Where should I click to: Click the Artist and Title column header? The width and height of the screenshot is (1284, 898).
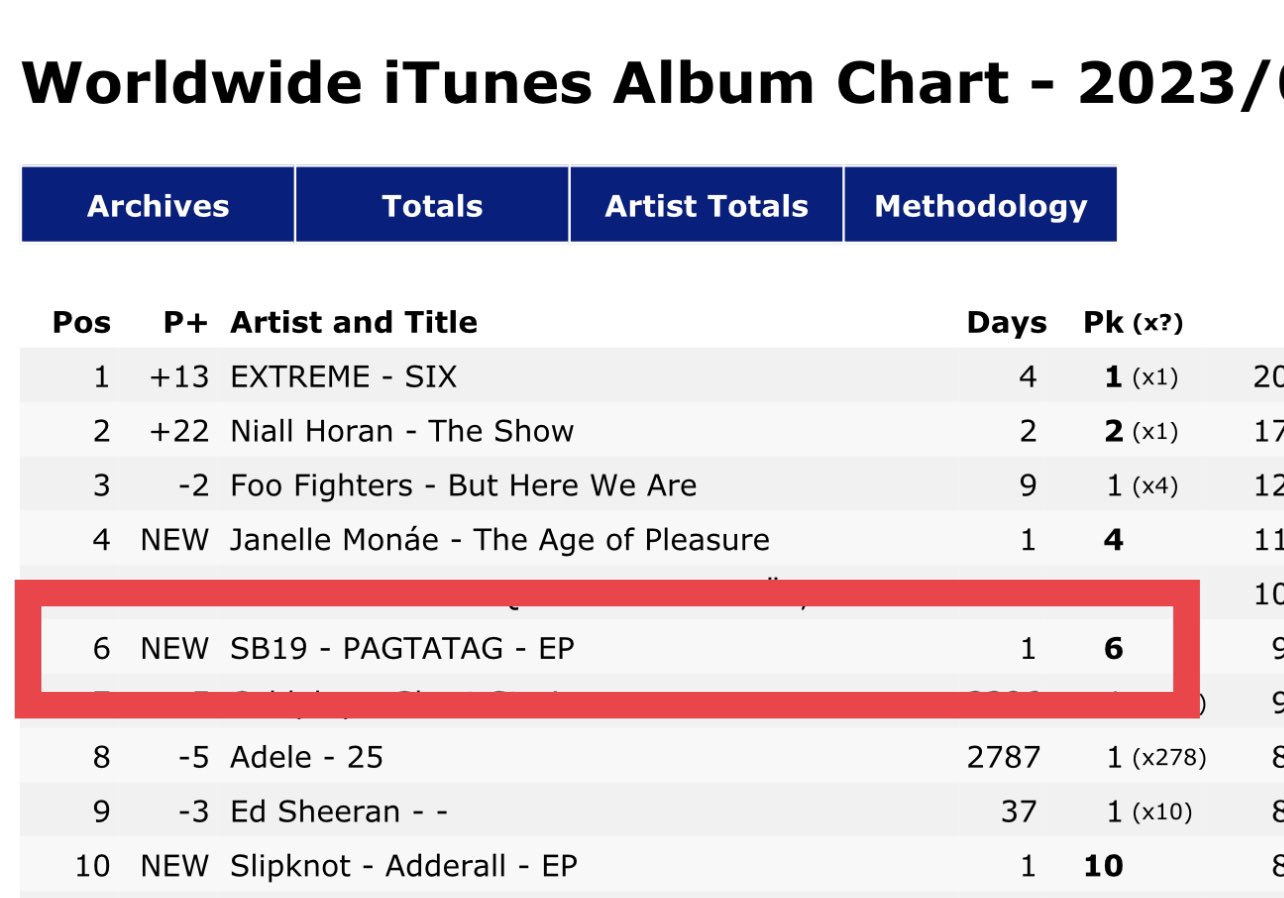pos(354,322)
